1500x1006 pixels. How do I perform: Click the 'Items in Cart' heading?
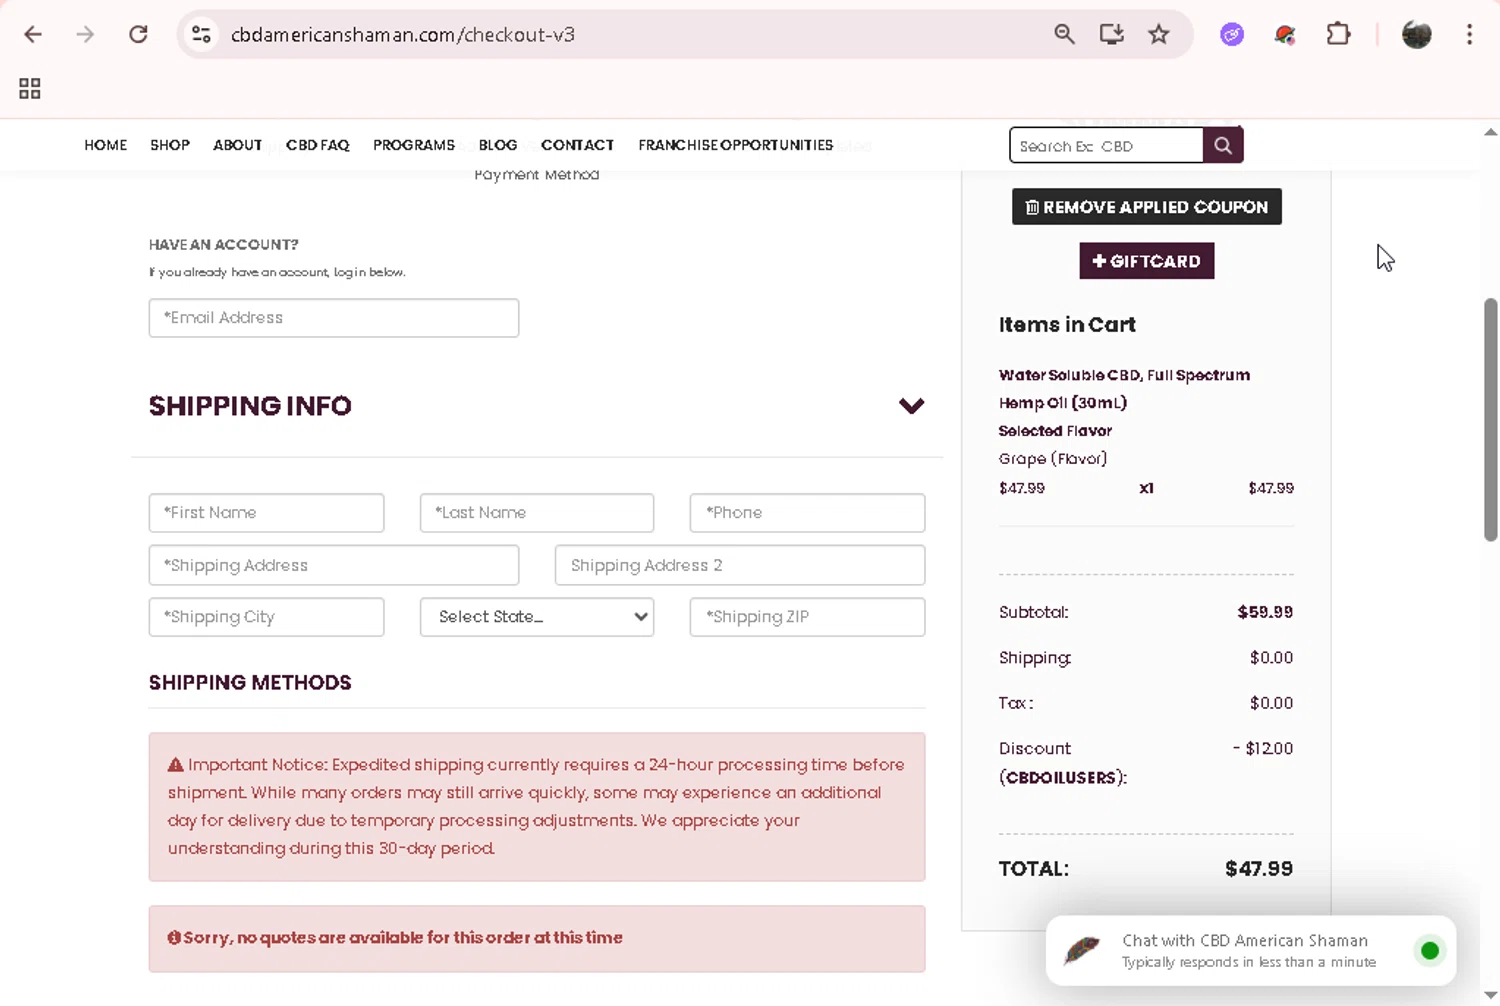[x=1067, y=325]
